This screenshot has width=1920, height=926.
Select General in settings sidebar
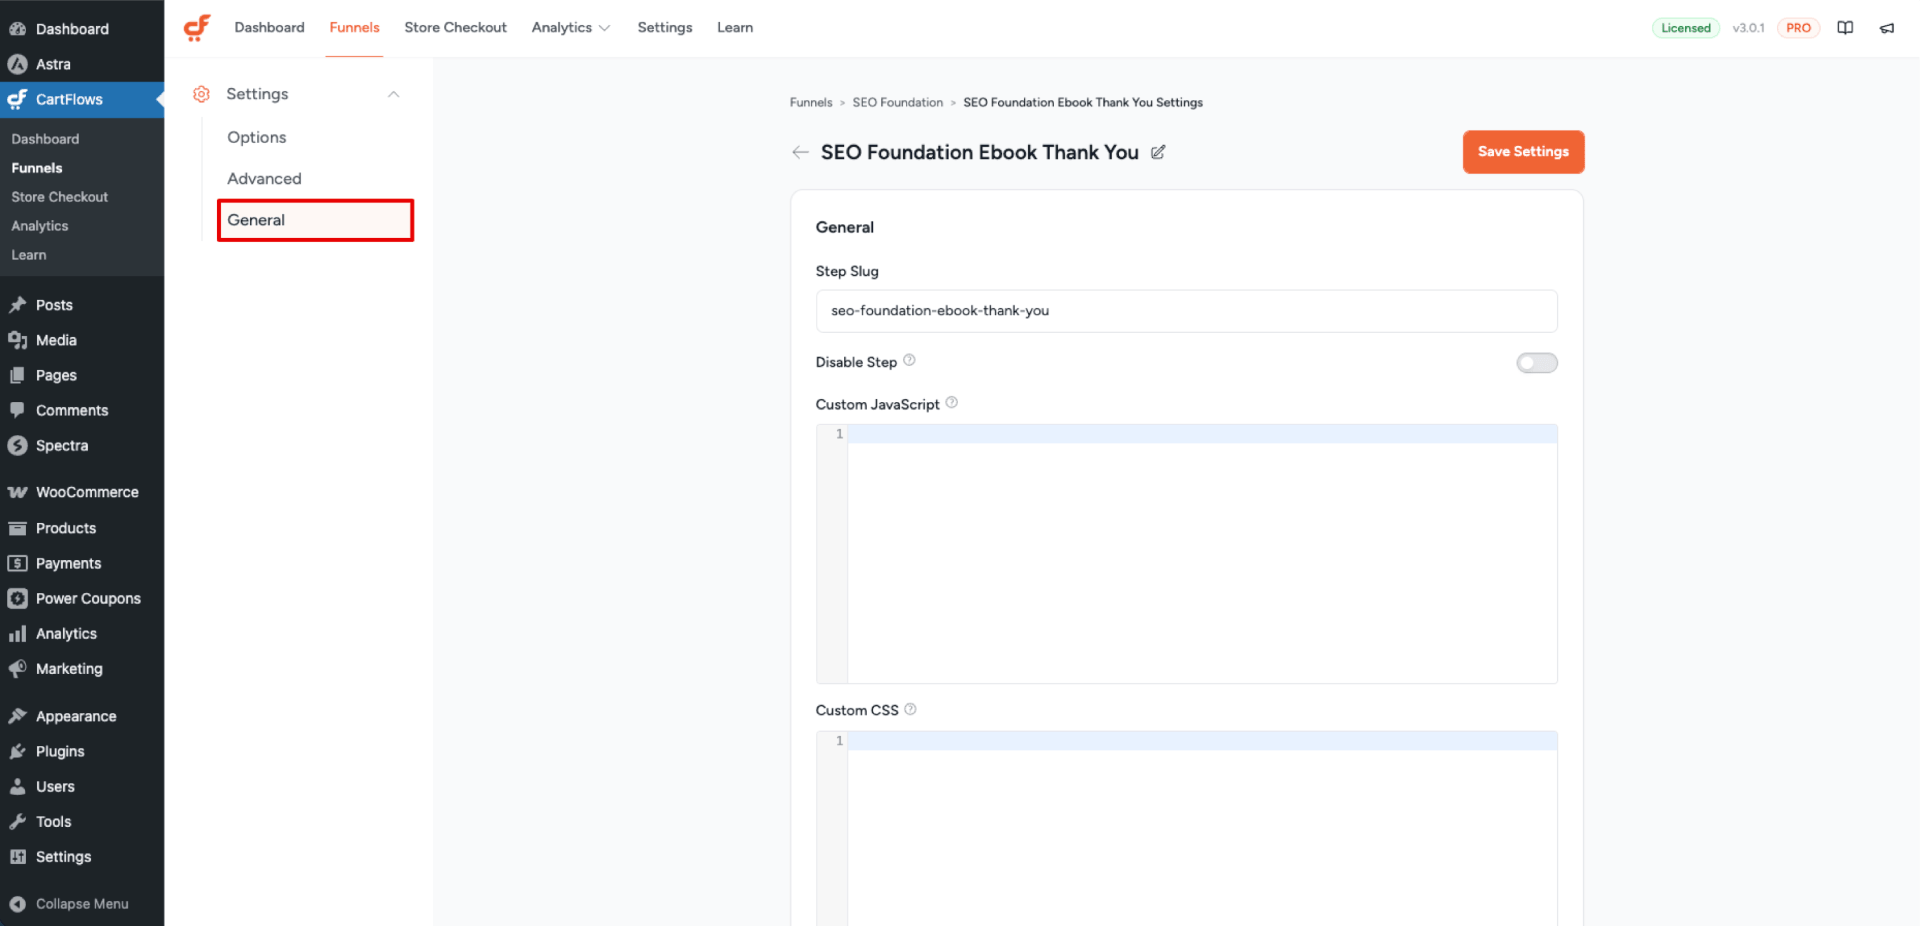click(315, 220)
